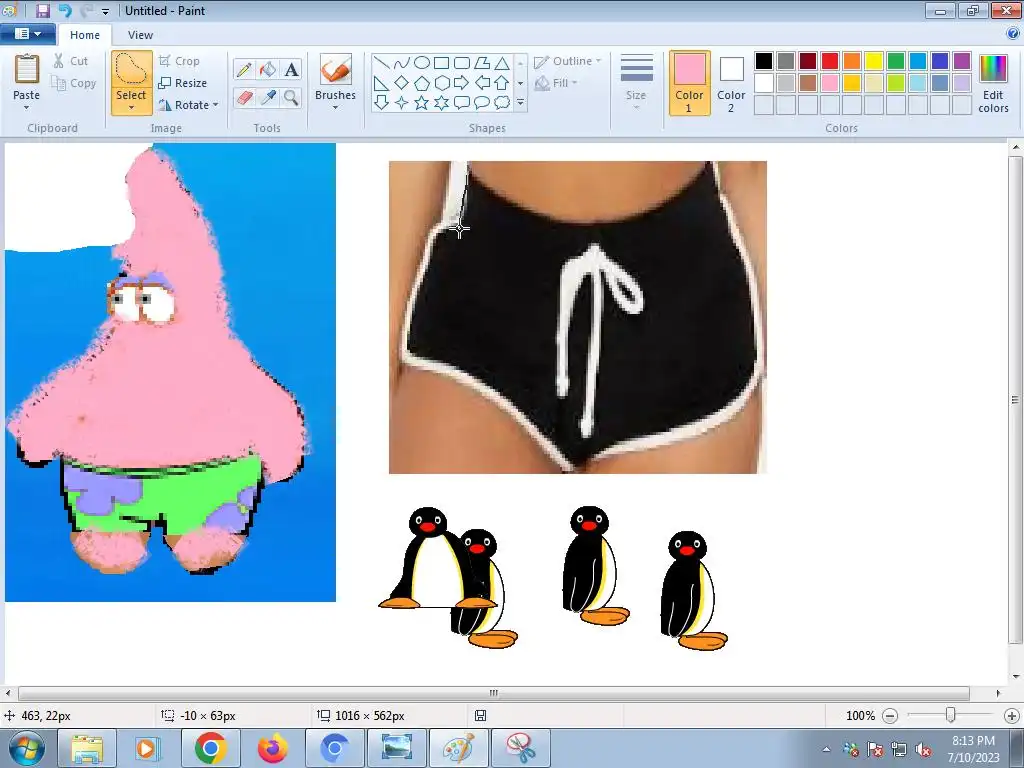Choose the Pentagon shape
Viewport: 1024px width, 768px height.
coord(422,83)
